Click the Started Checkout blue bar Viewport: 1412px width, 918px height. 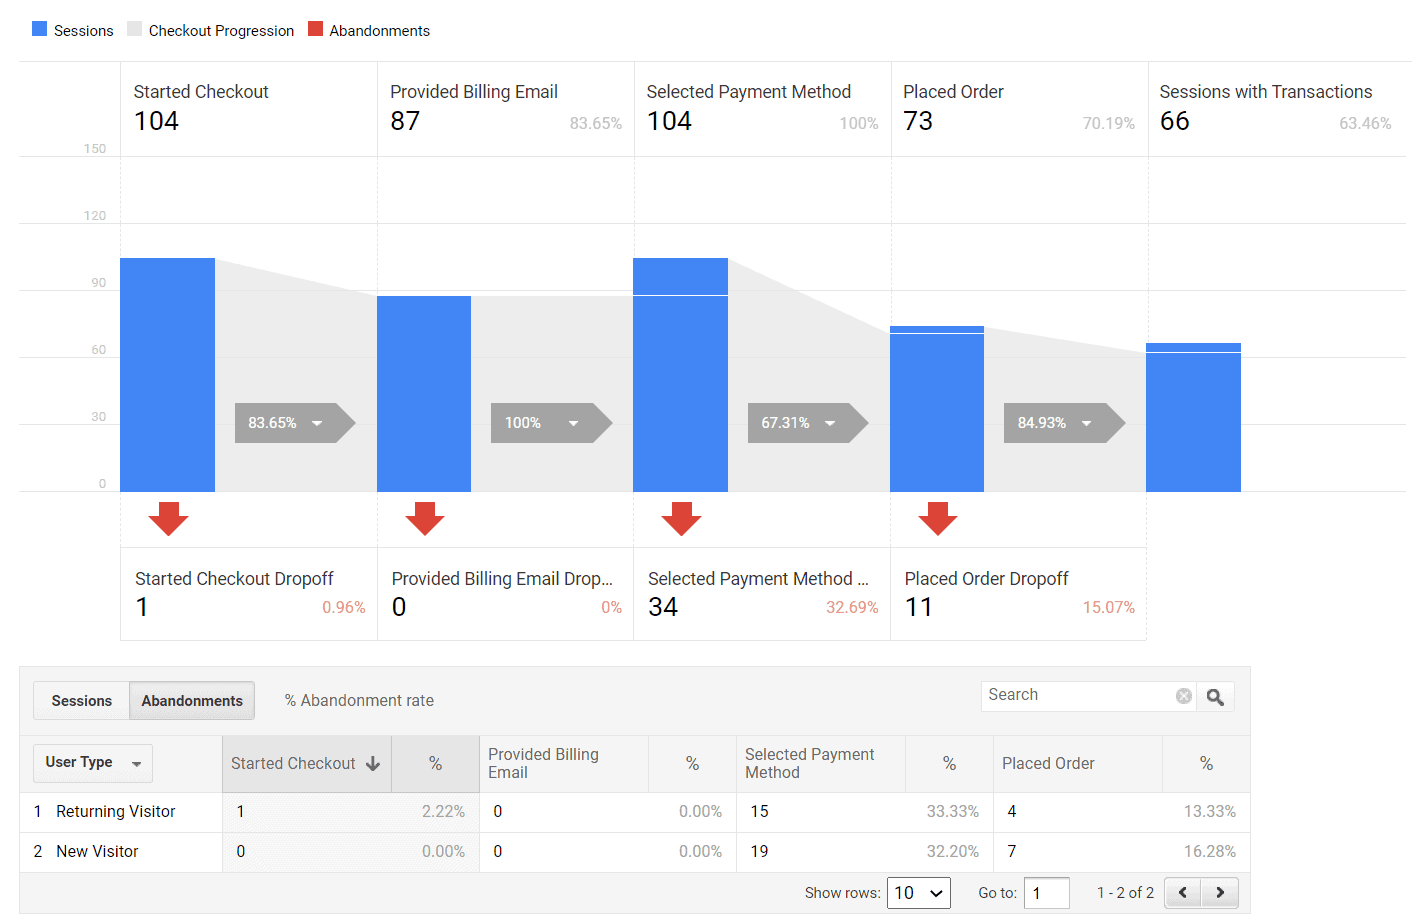(167, 375)
